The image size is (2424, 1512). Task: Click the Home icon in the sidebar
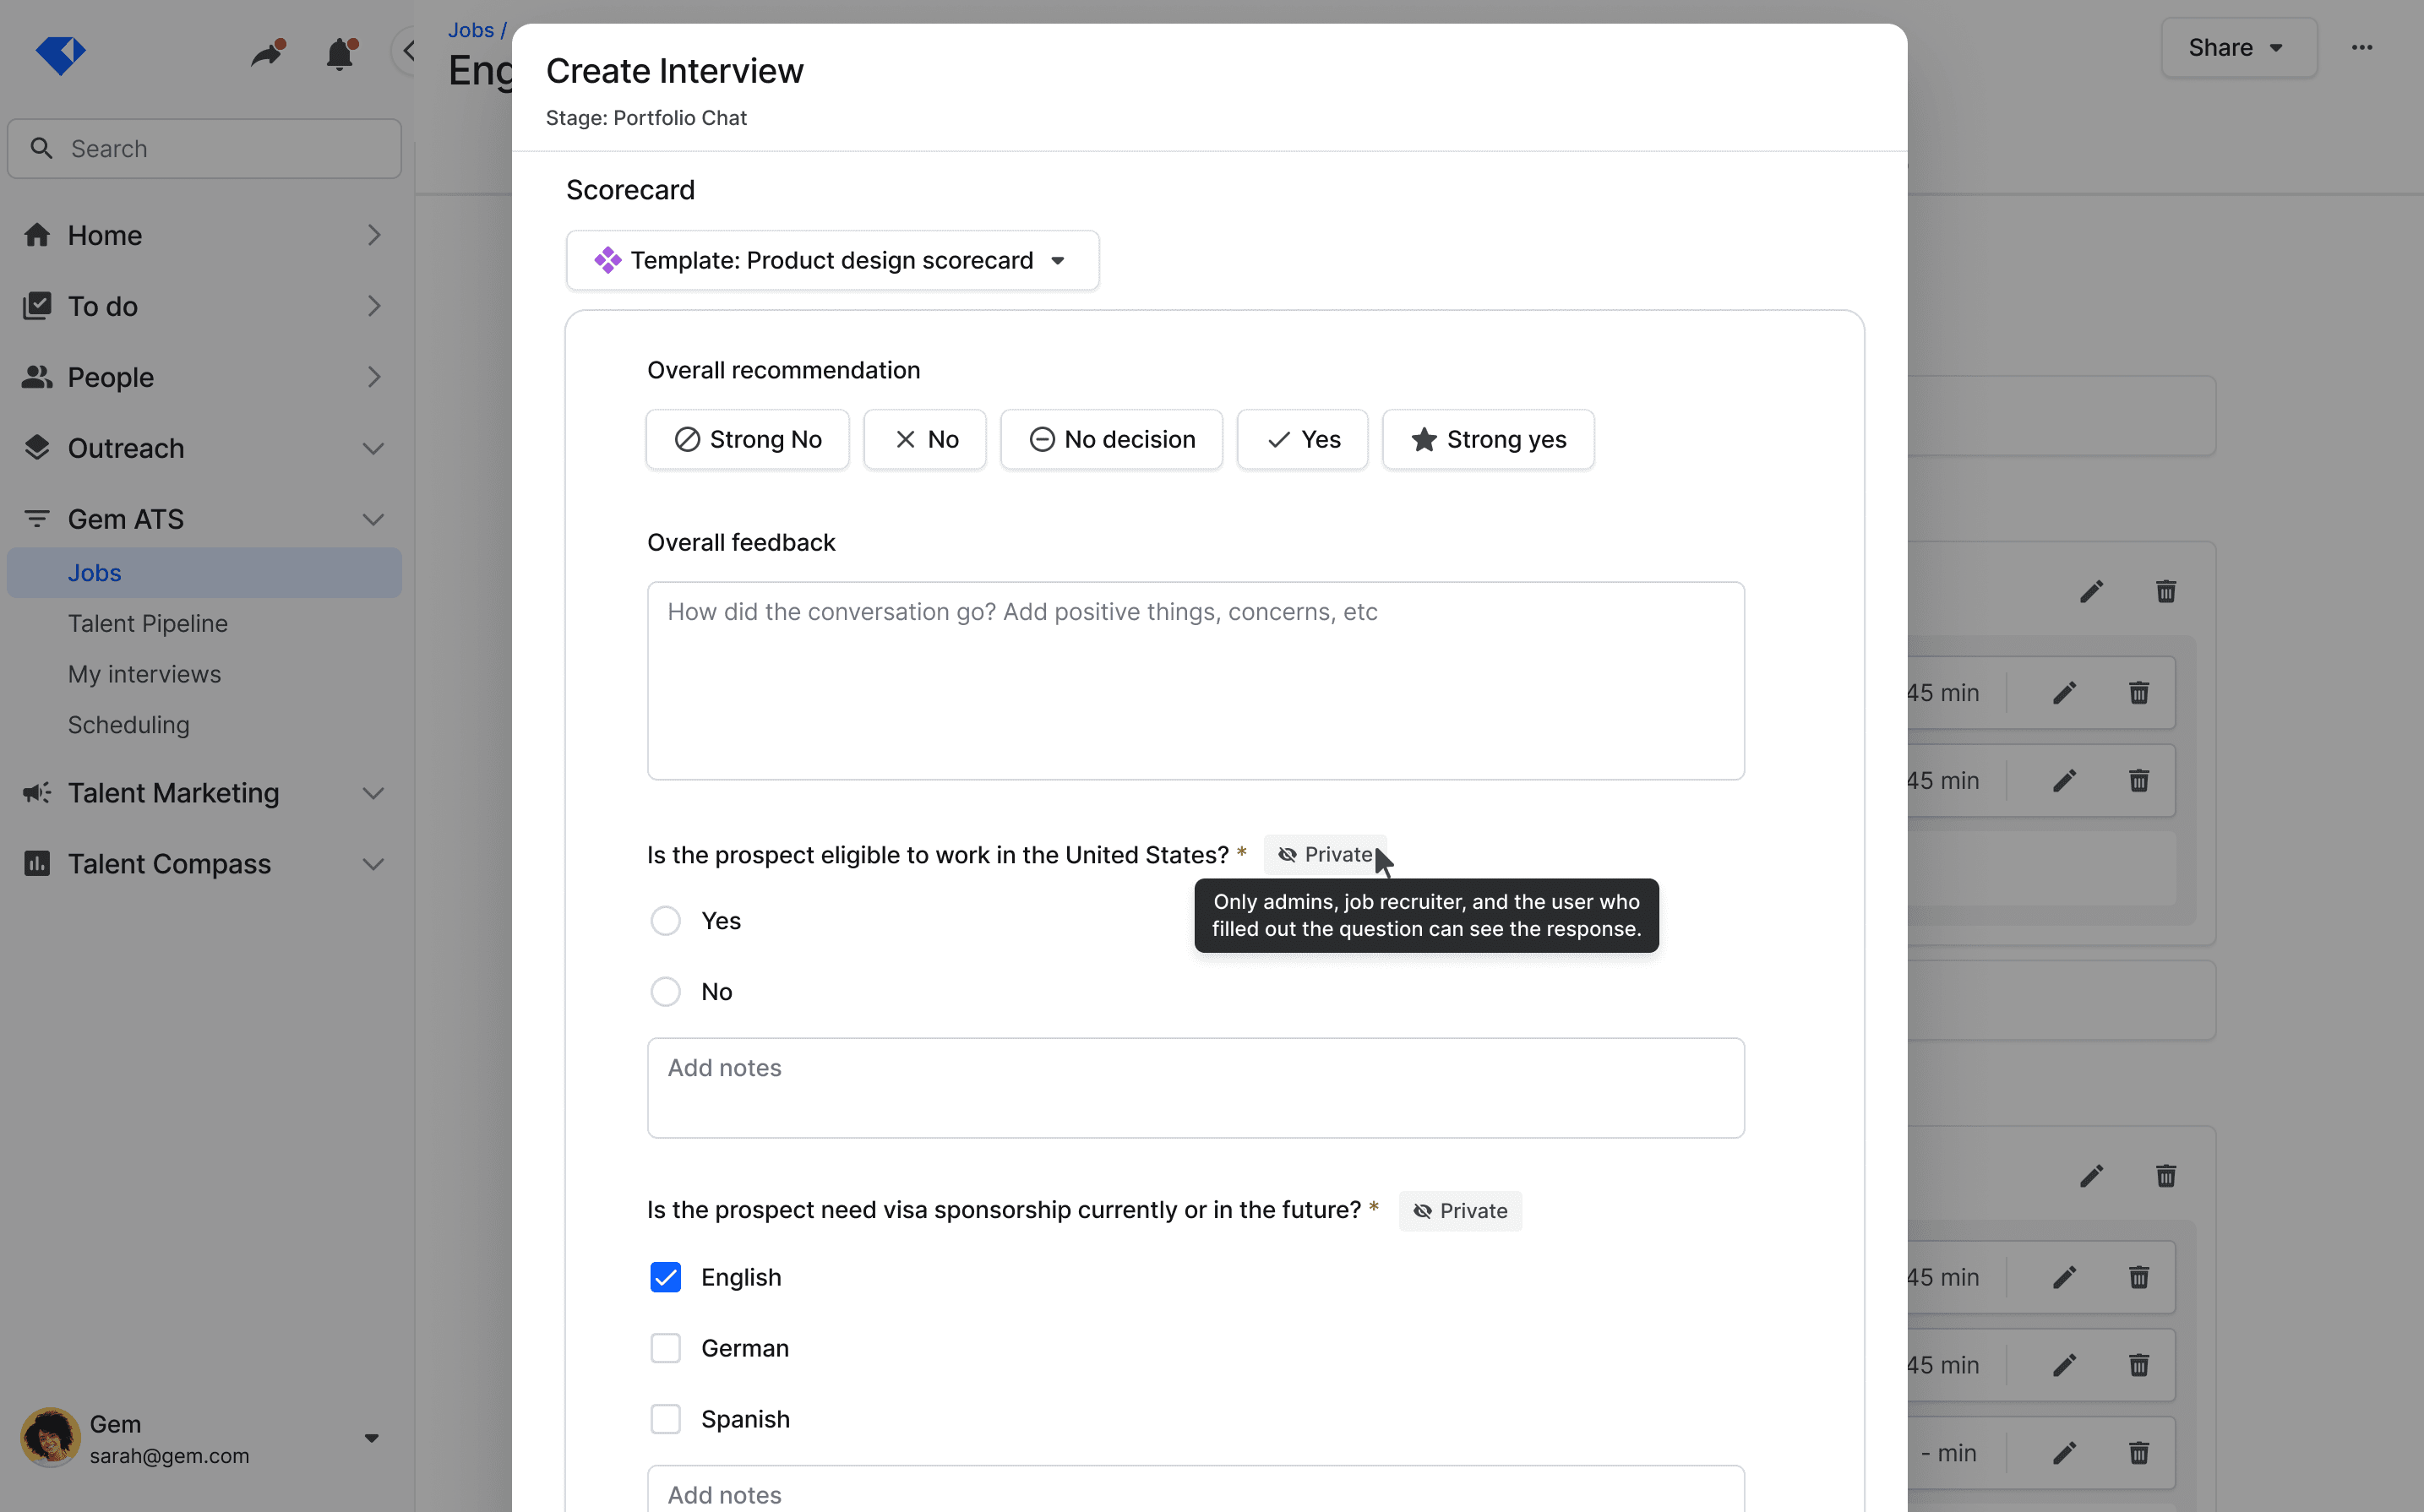click(x=37, y=235)
